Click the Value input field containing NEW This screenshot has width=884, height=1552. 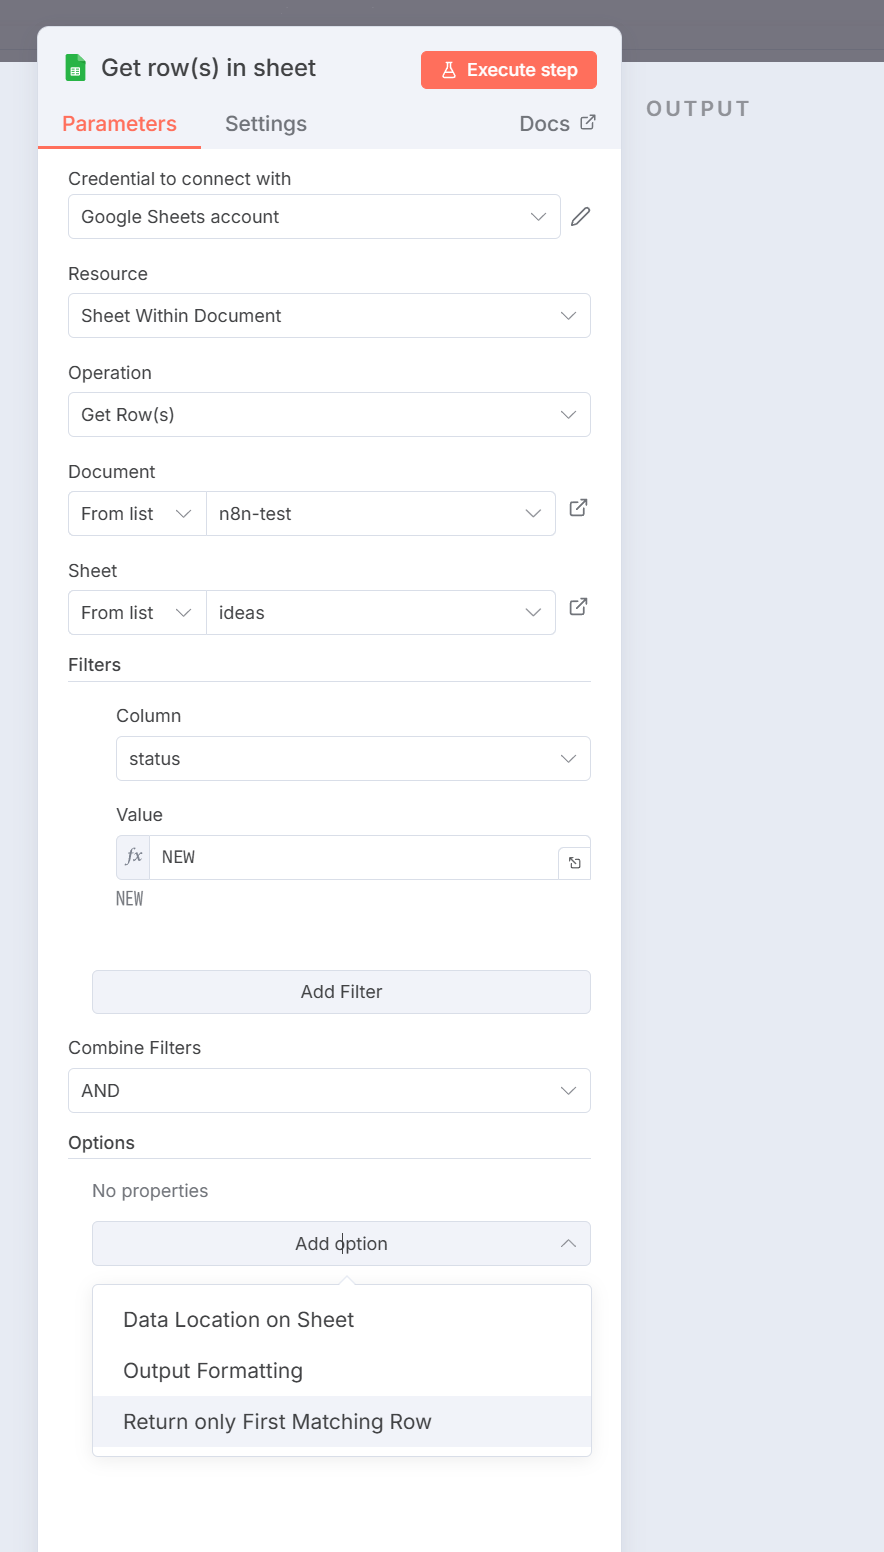pyautogui.click(x=353, y=857)
